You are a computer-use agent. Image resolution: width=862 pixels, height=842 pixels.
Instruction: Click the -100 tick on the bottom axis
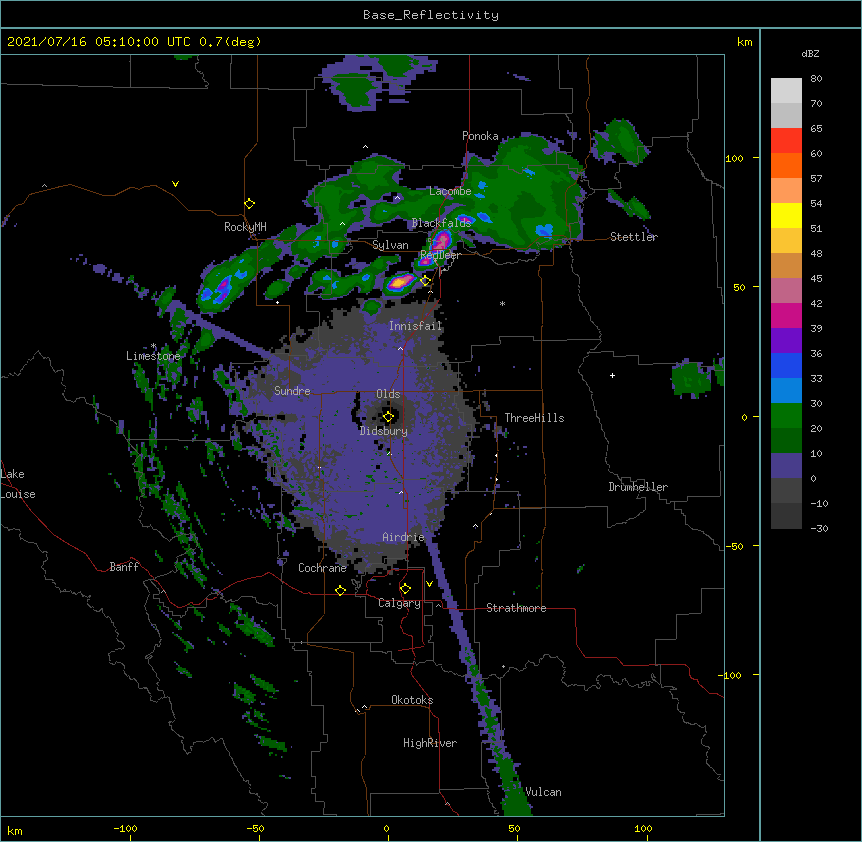click(x=125, y=828)
